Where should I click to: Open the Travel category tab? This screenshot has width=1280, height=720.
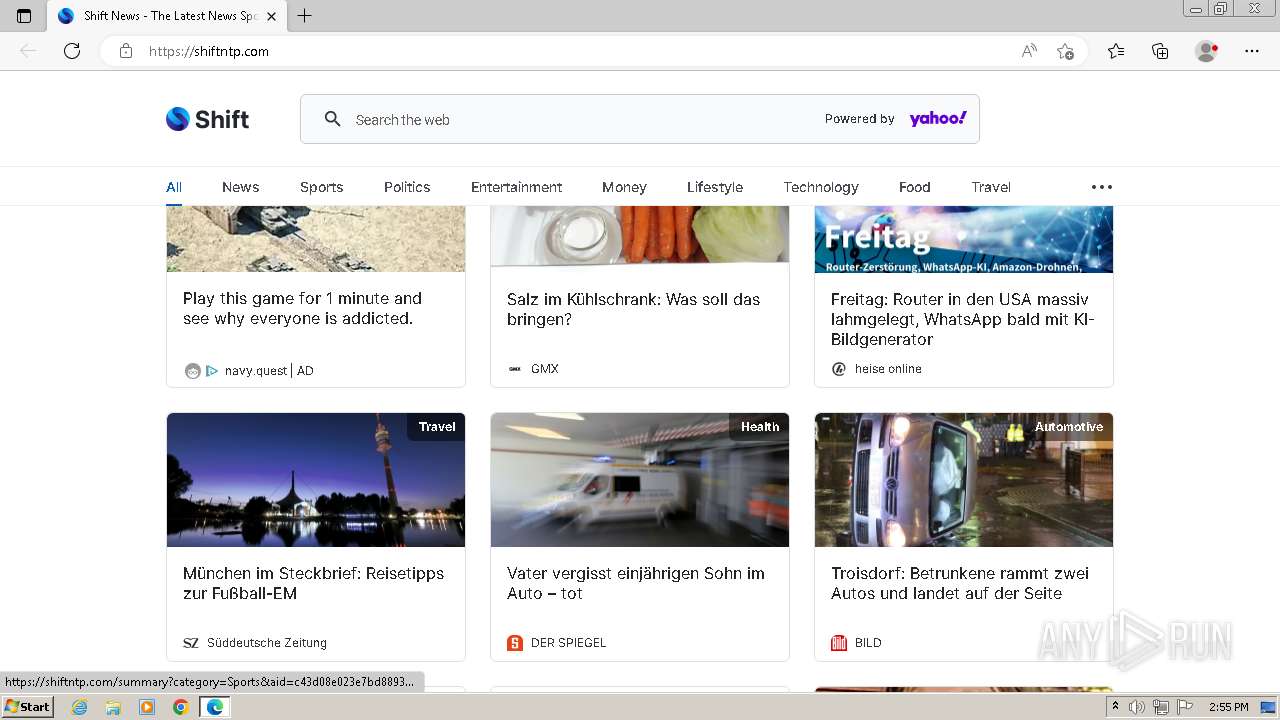991,187
